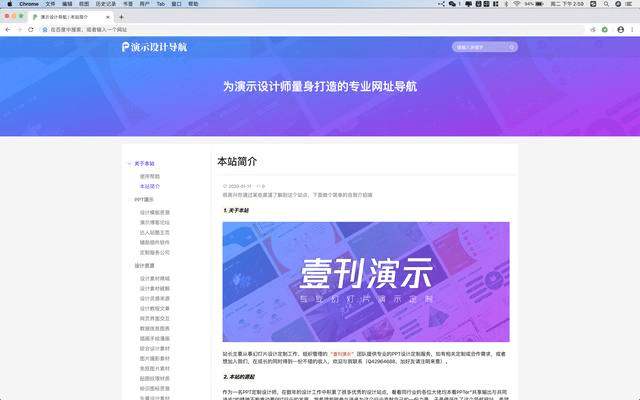Open 设计灵感来源 in the sidebar

pos(154,299)
